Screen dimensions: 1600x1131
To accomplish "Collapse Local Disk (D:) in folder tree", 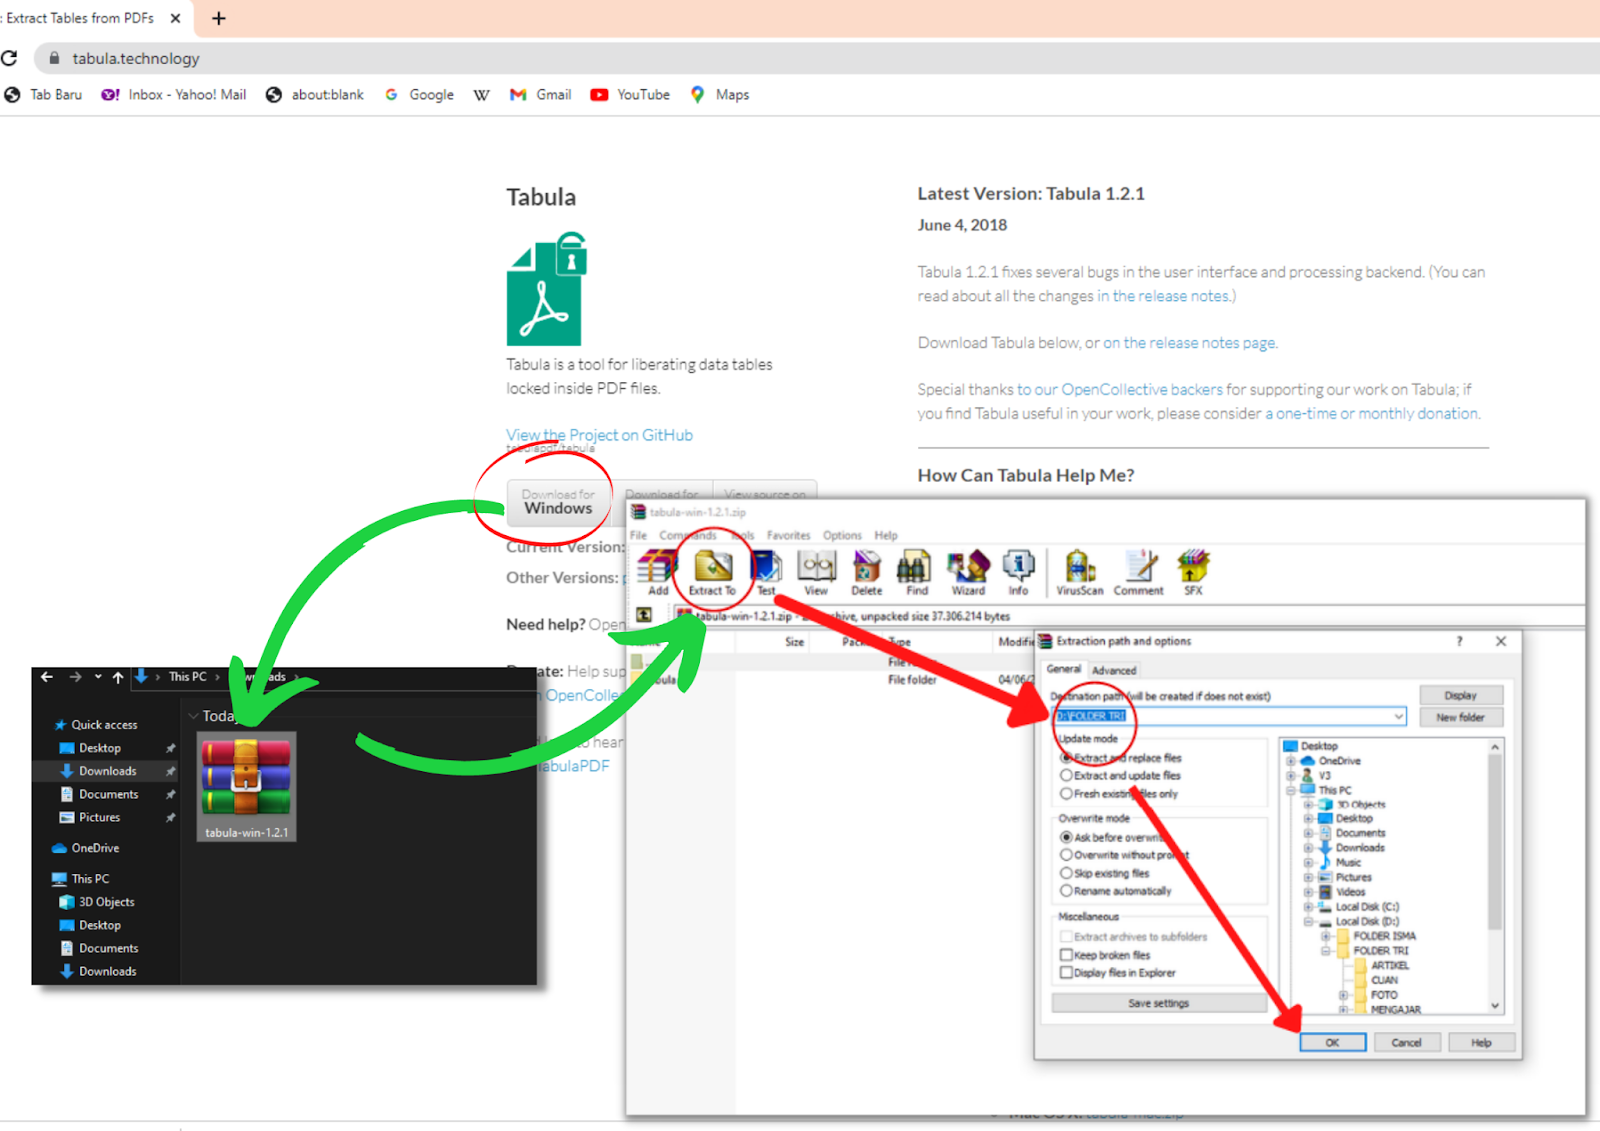I will click(1308, 922).
